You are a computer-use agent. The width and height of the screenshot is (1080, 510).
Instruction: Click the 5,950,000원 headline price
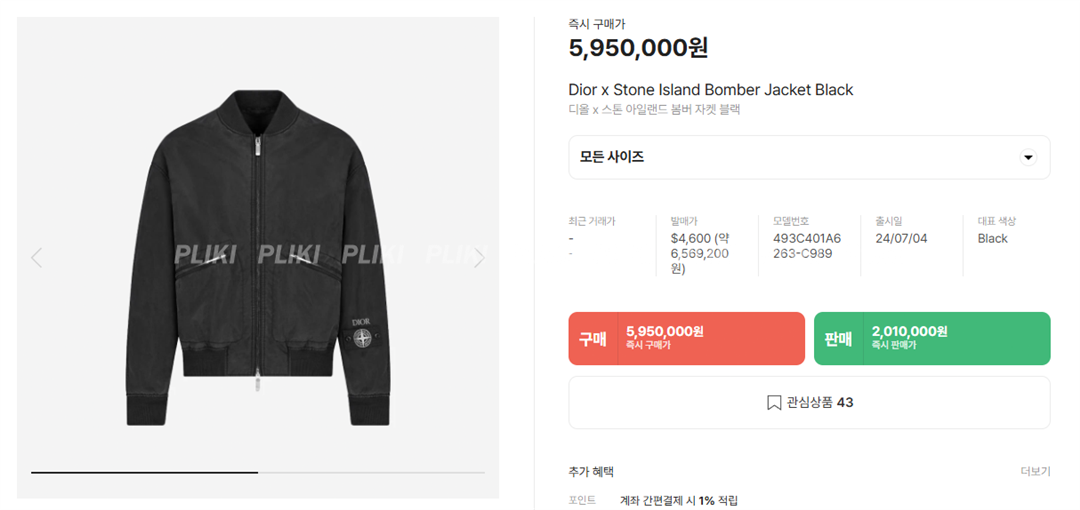coord(638,48)
